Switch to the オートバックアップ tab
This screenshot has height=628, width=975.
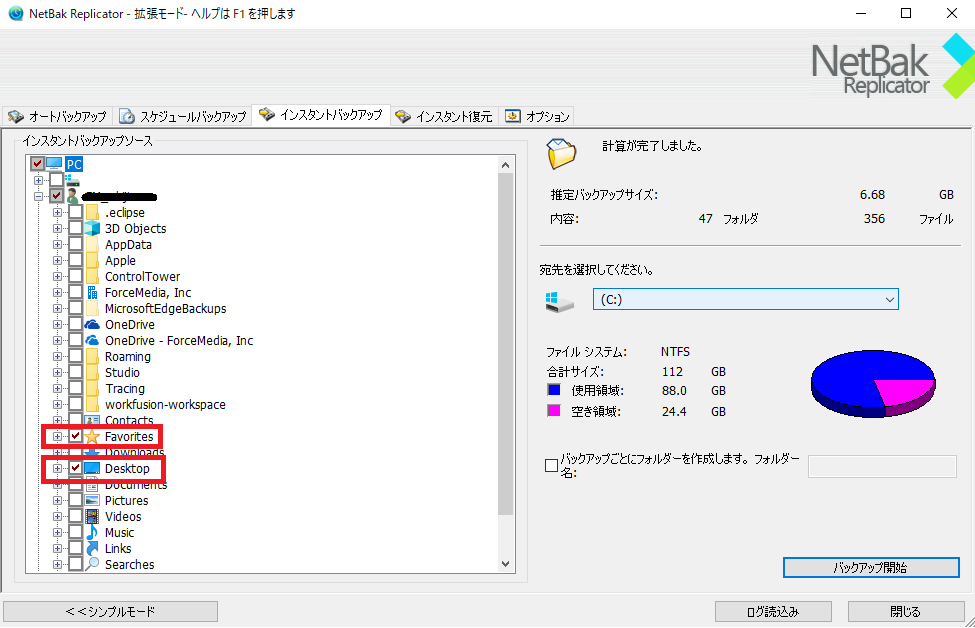pyautogui.click(x=57, y=116)
